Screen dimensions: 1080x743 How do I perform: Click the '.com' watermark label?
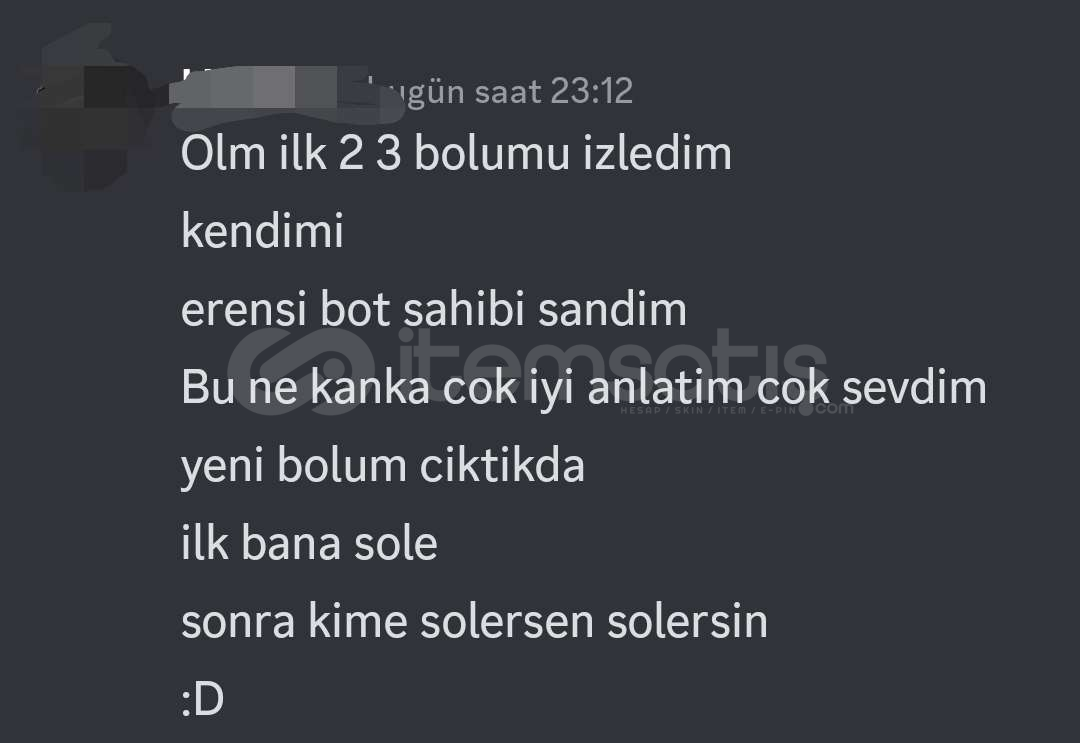pyautogui.click(x=831, y=408)
